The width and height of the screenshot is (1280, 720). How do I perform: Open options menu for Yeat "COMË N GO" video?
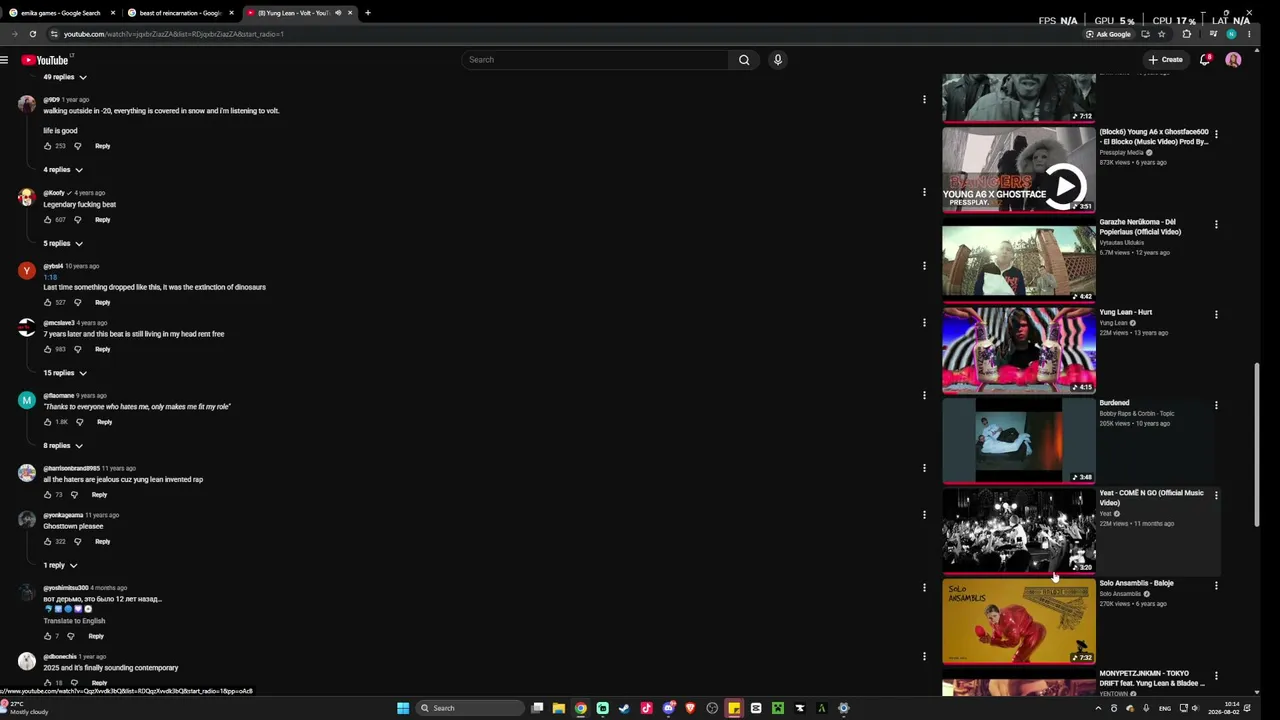(x=1216, y=495)
